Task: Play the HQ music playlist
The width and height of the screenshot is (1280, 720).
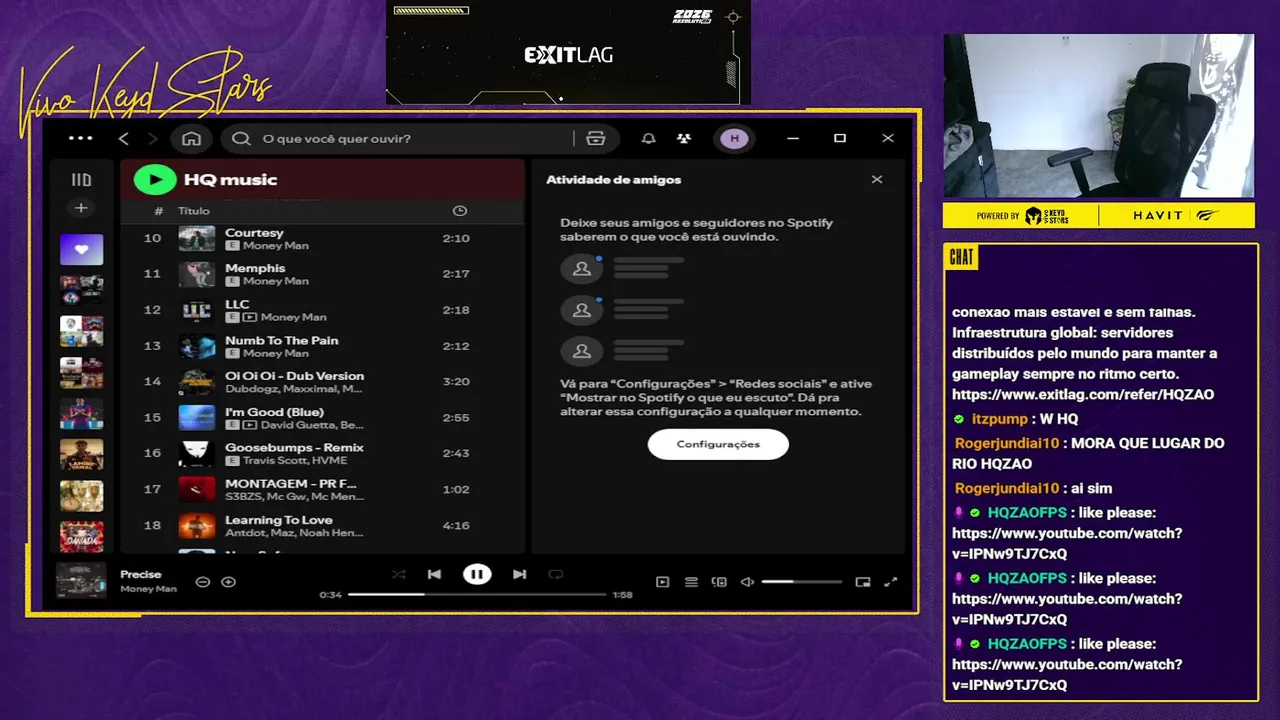Action: (155, 179)
